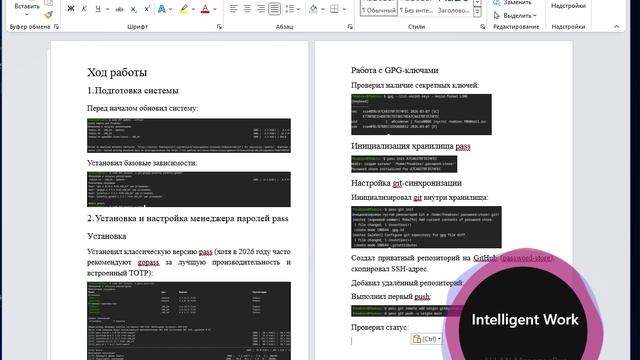Toggle subscript formatting

point(133,9)
